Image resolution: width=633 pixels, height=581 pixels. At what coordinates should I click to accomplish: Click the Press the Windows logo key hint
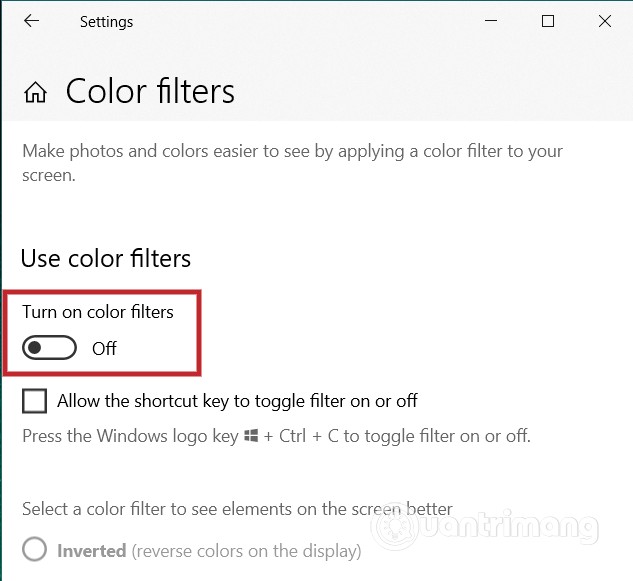(x=130, y=436)
